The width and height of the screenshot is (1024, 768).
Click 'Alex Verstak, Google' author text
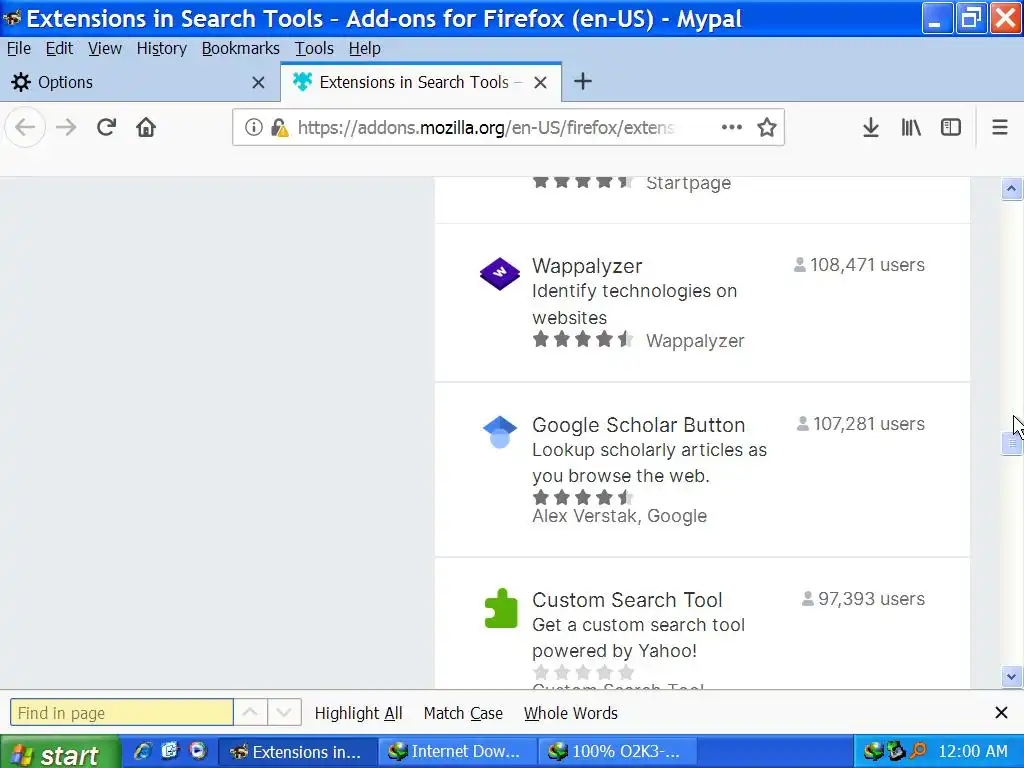[x=620, y=516]
